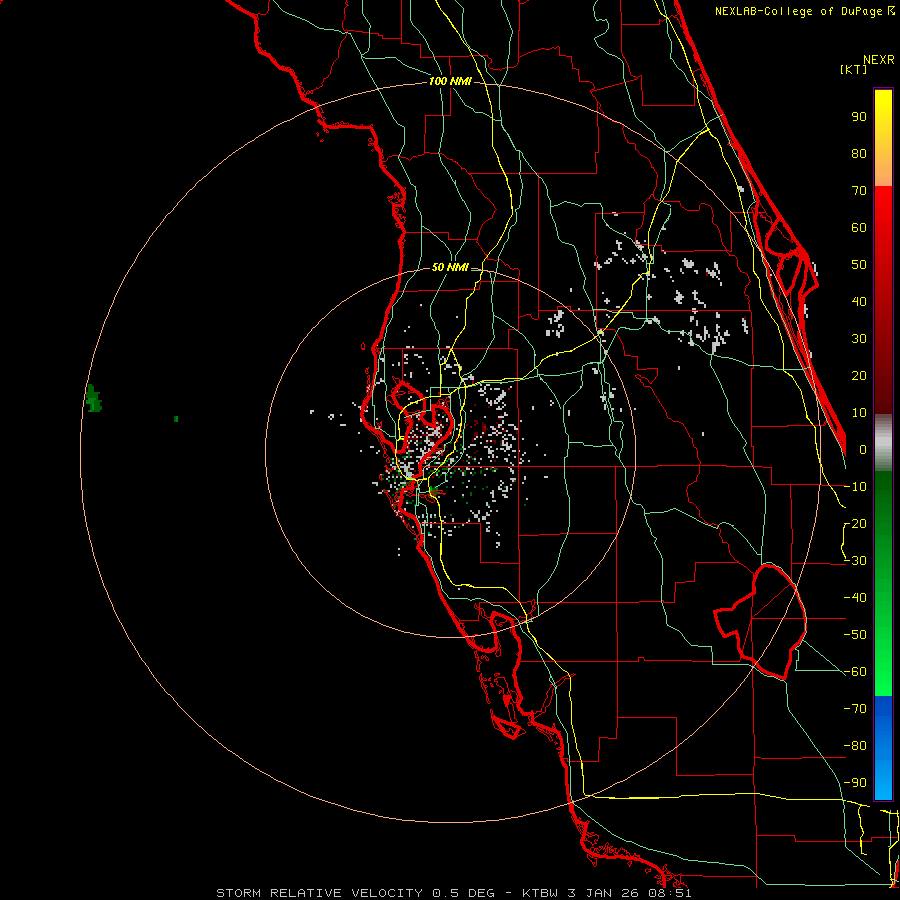This screenshot has height=900, width=900.
Task: Click the -50 value on the velocity scale
Action: (855, 635)
